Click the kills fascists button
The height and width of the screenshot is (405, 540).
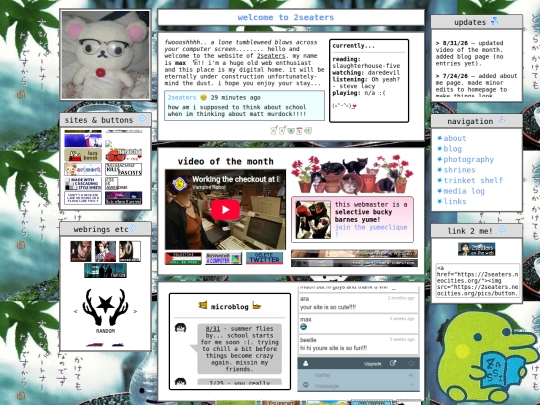pos(124,169)
